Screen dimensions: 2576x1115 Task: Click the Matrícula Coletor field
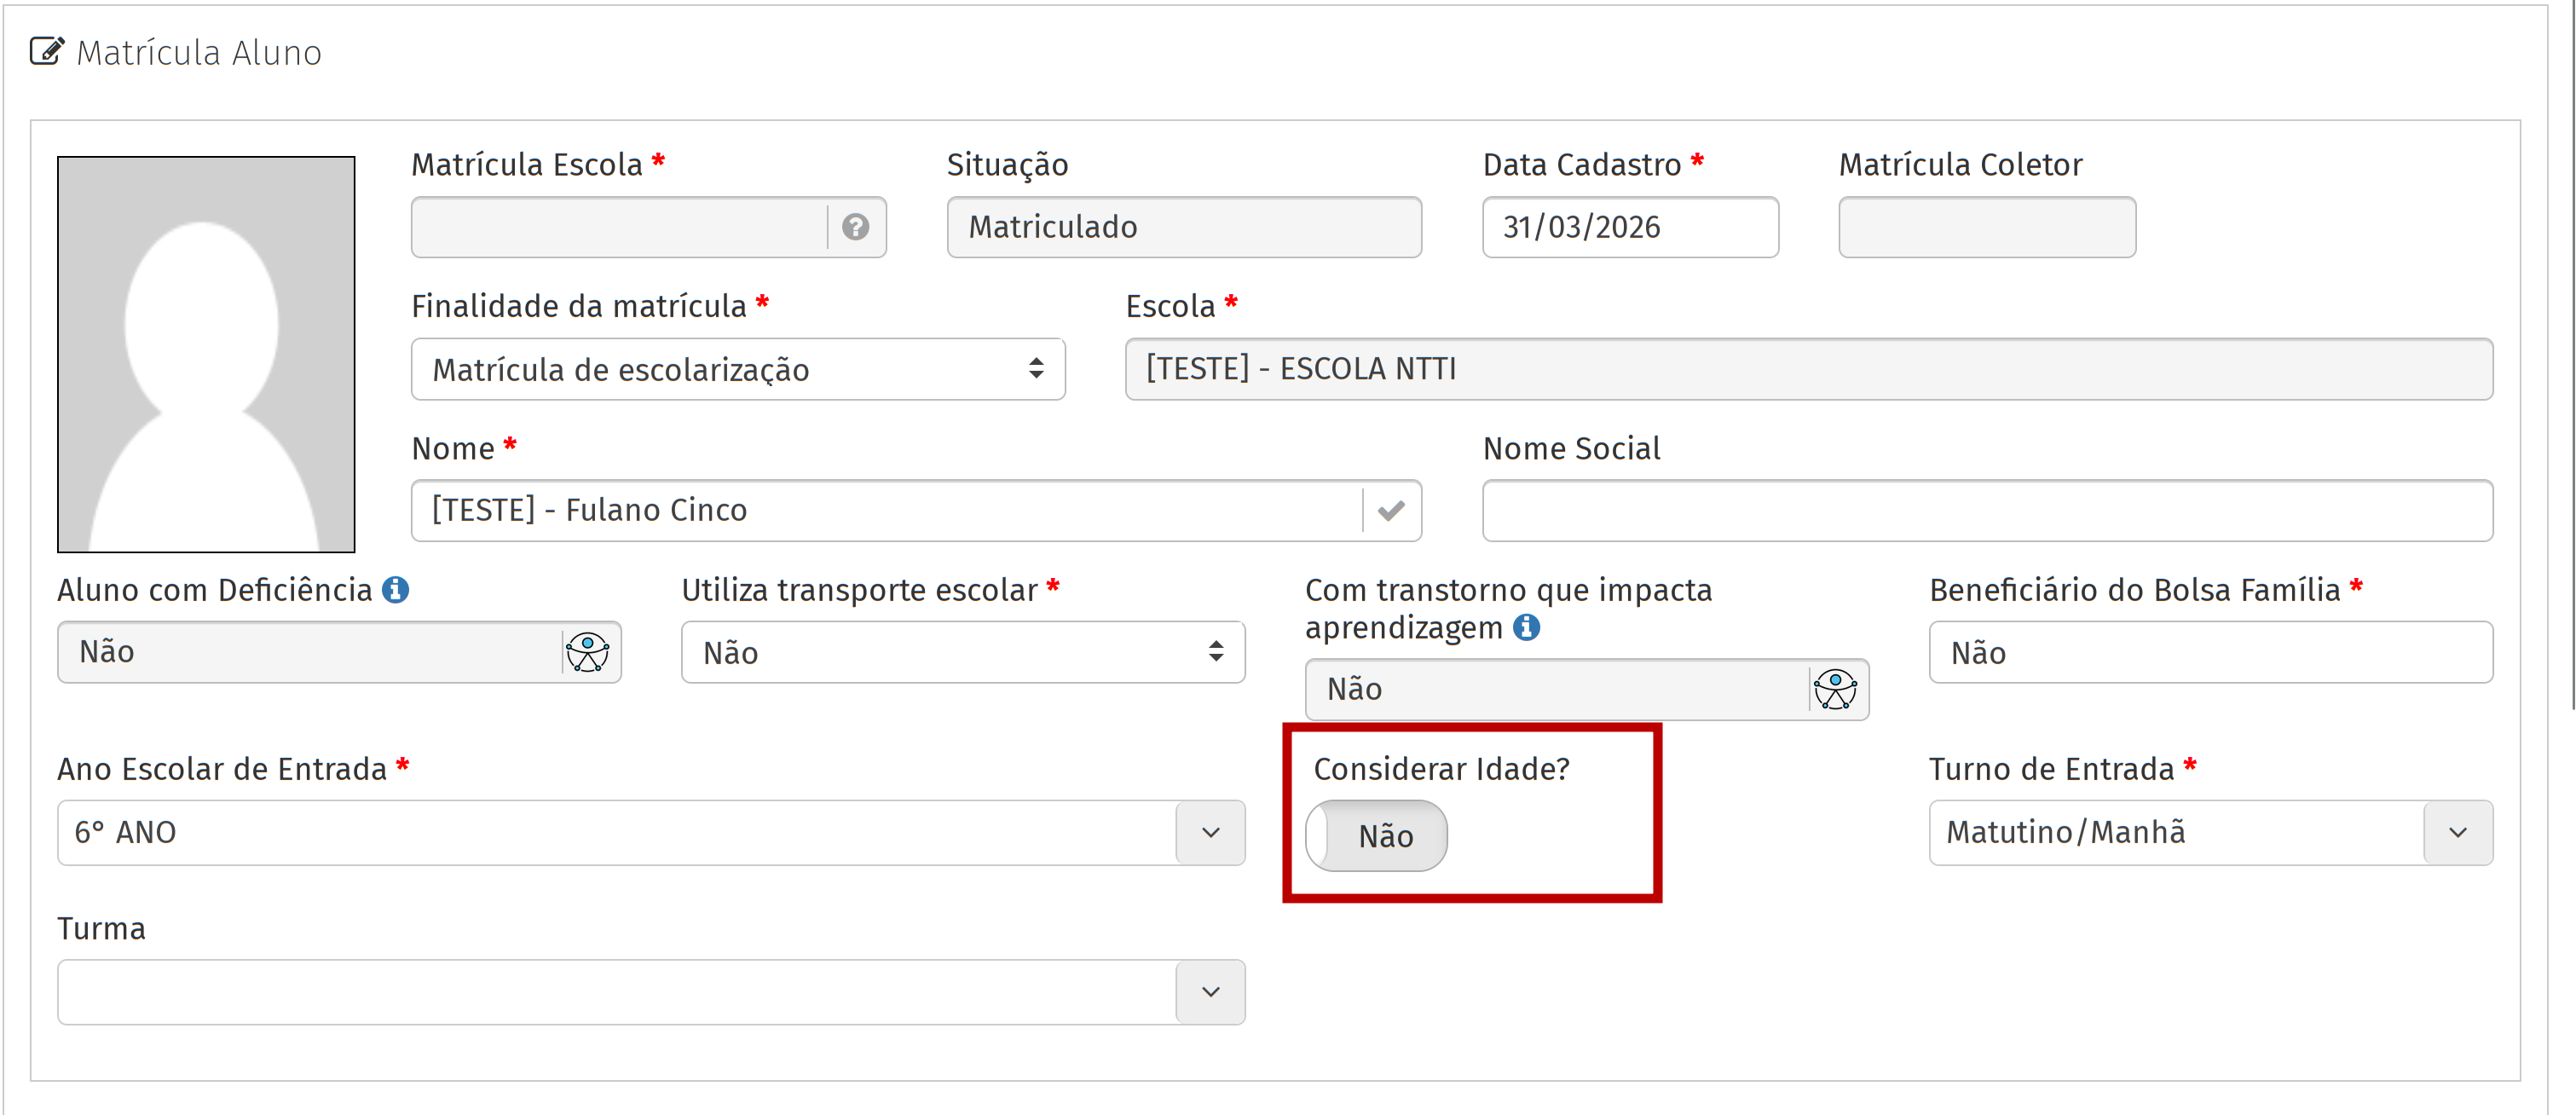pos(1986,227)
